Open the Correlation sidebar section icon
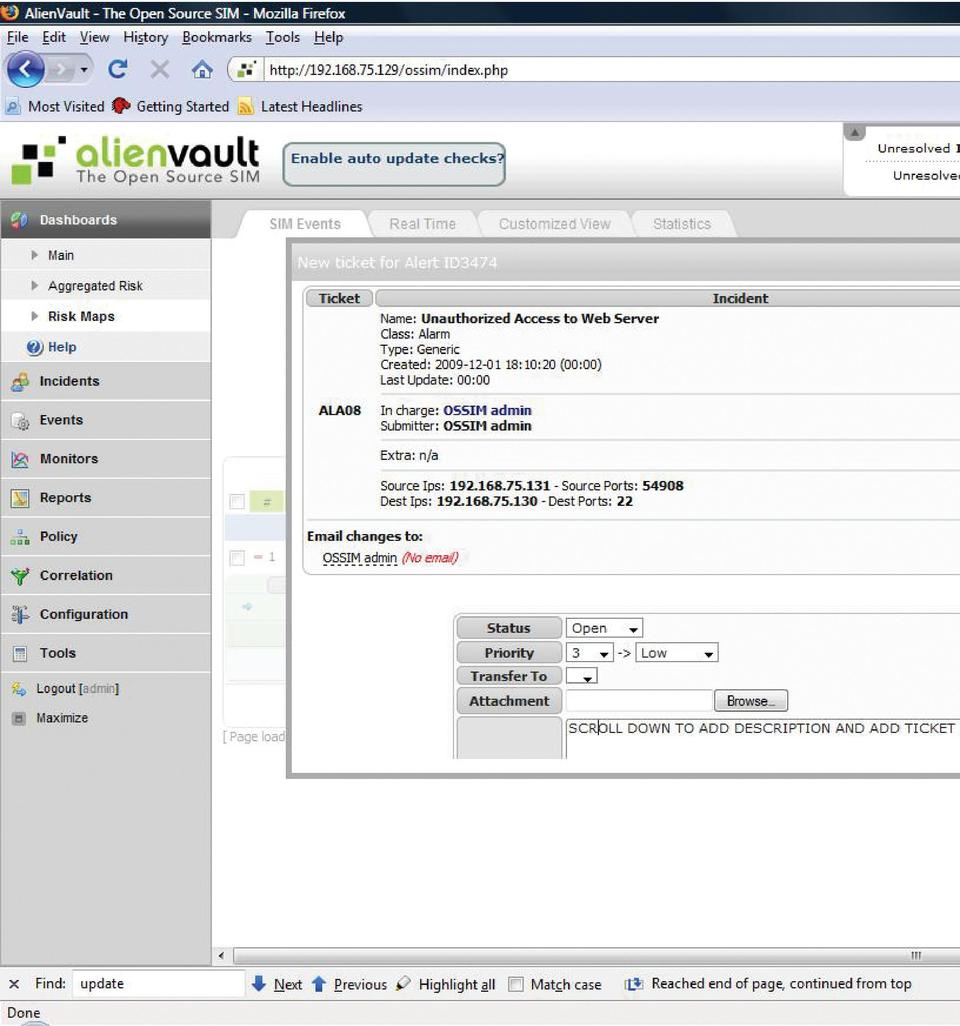The image size is (960, 1026). pos(20,576)
